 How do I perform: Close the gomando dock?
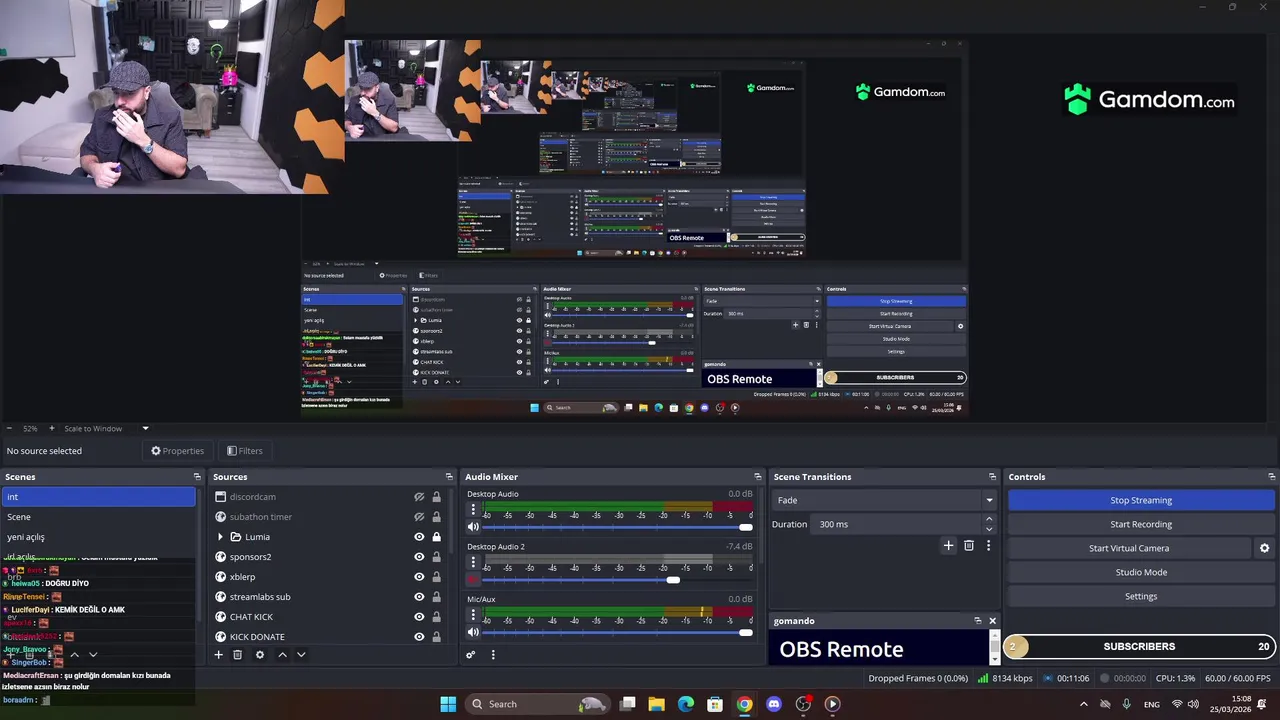[992, 621]
